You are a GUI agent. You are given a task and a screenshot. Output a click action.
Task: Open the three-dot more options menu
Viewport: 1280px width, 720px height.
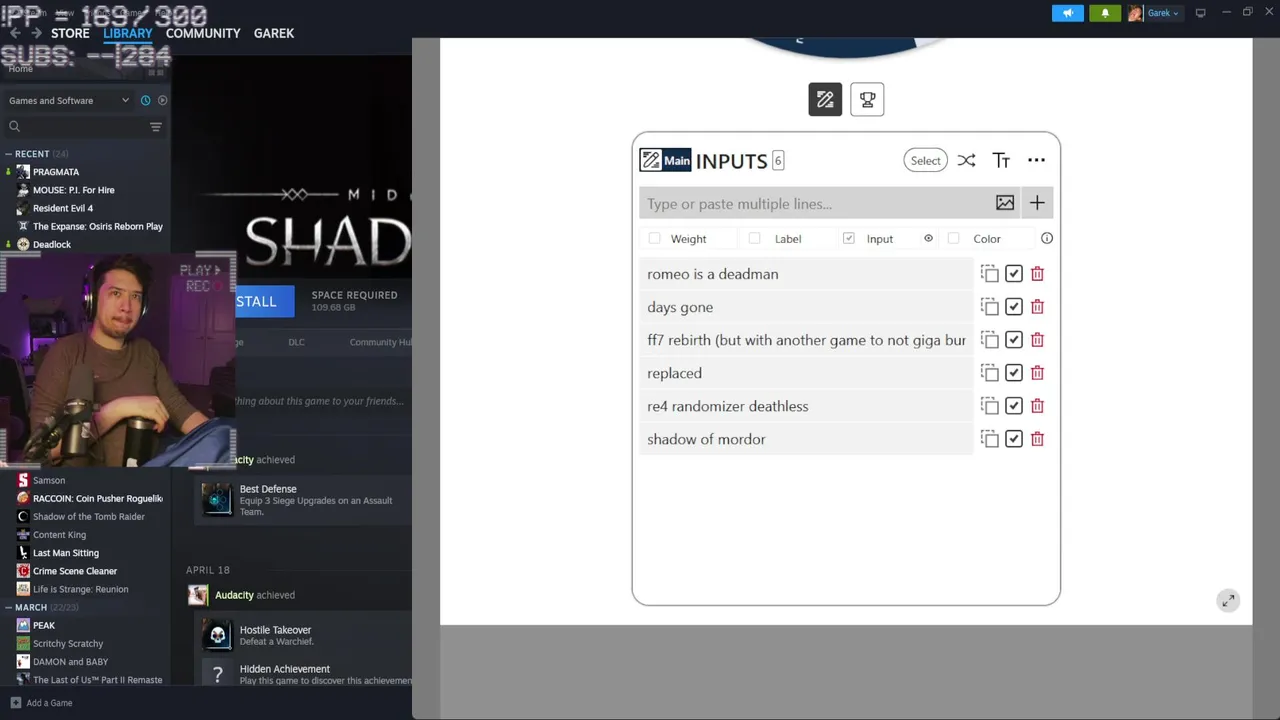1036,160
